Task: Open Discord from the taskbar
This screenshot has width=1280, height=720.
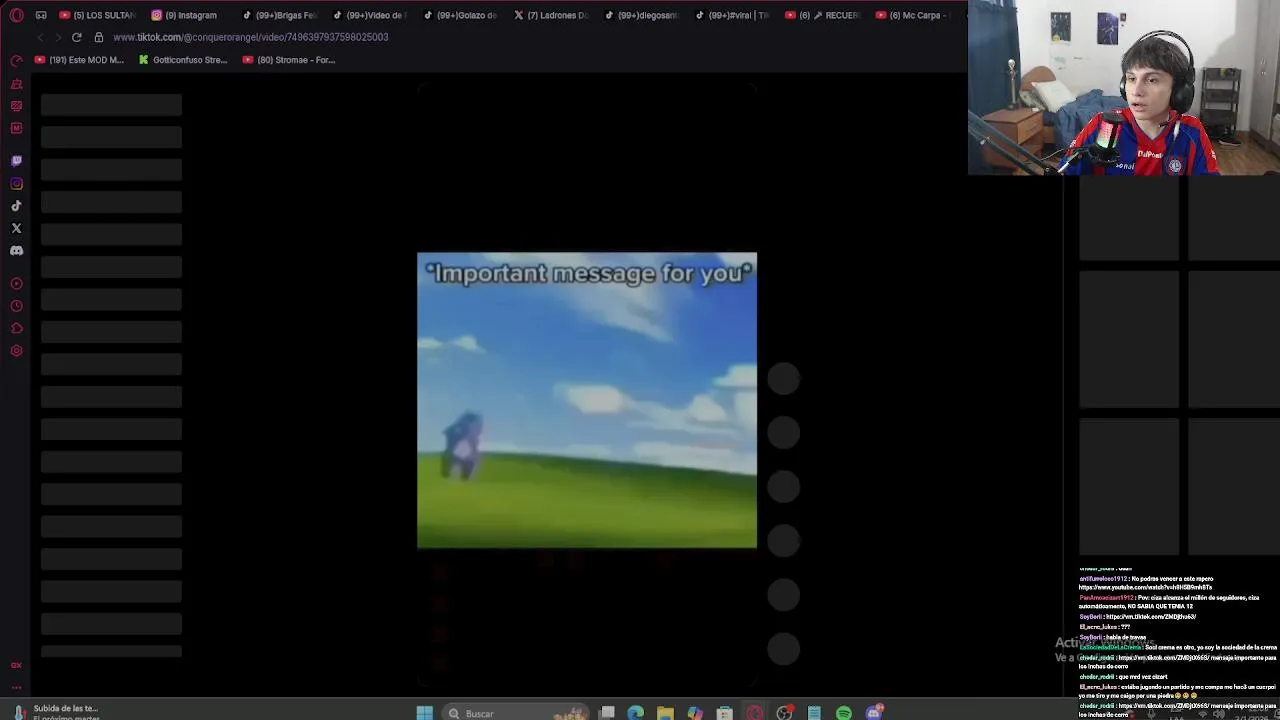Action: 874,712
